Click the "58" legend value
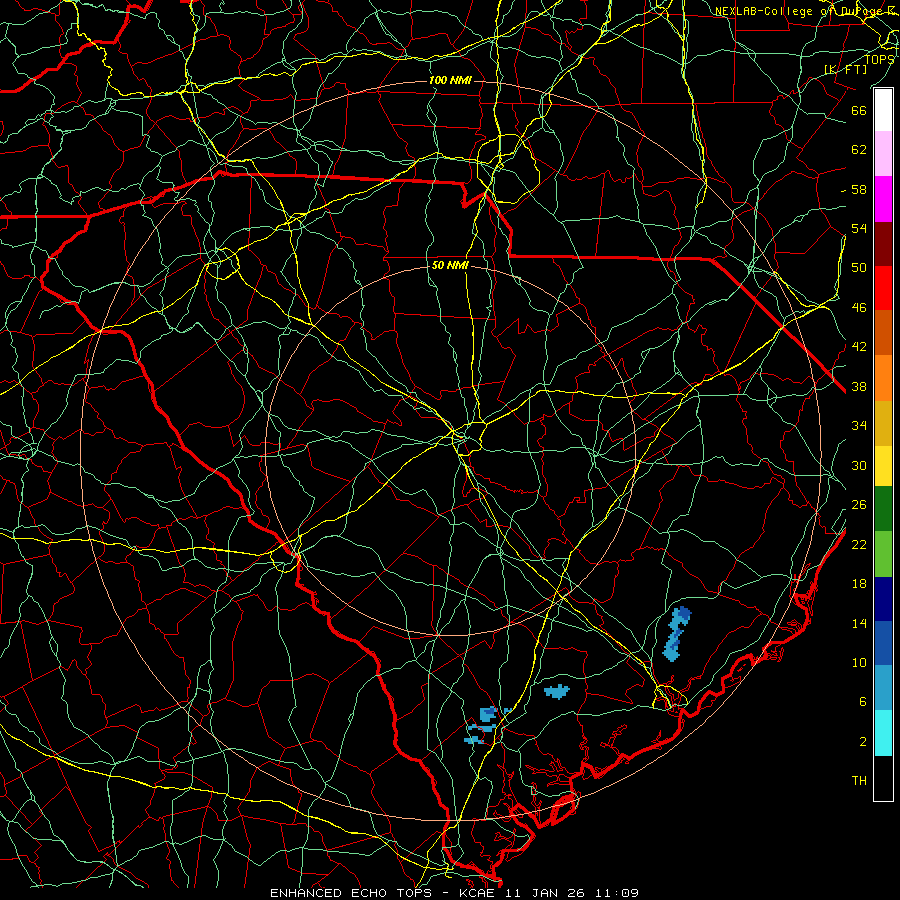 coord(859,189)
